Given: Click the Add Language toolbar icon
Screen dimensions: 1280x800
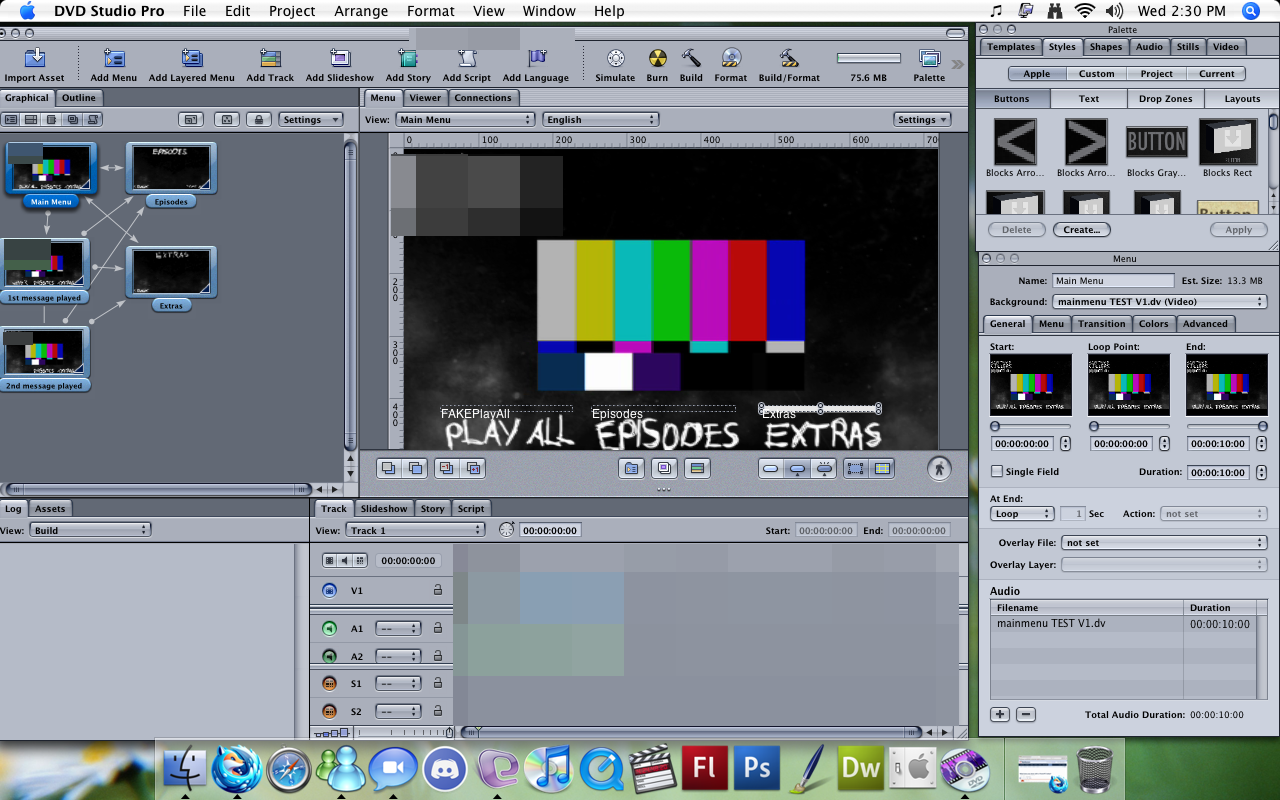Looking at the screenshot, I should [536, 58].
